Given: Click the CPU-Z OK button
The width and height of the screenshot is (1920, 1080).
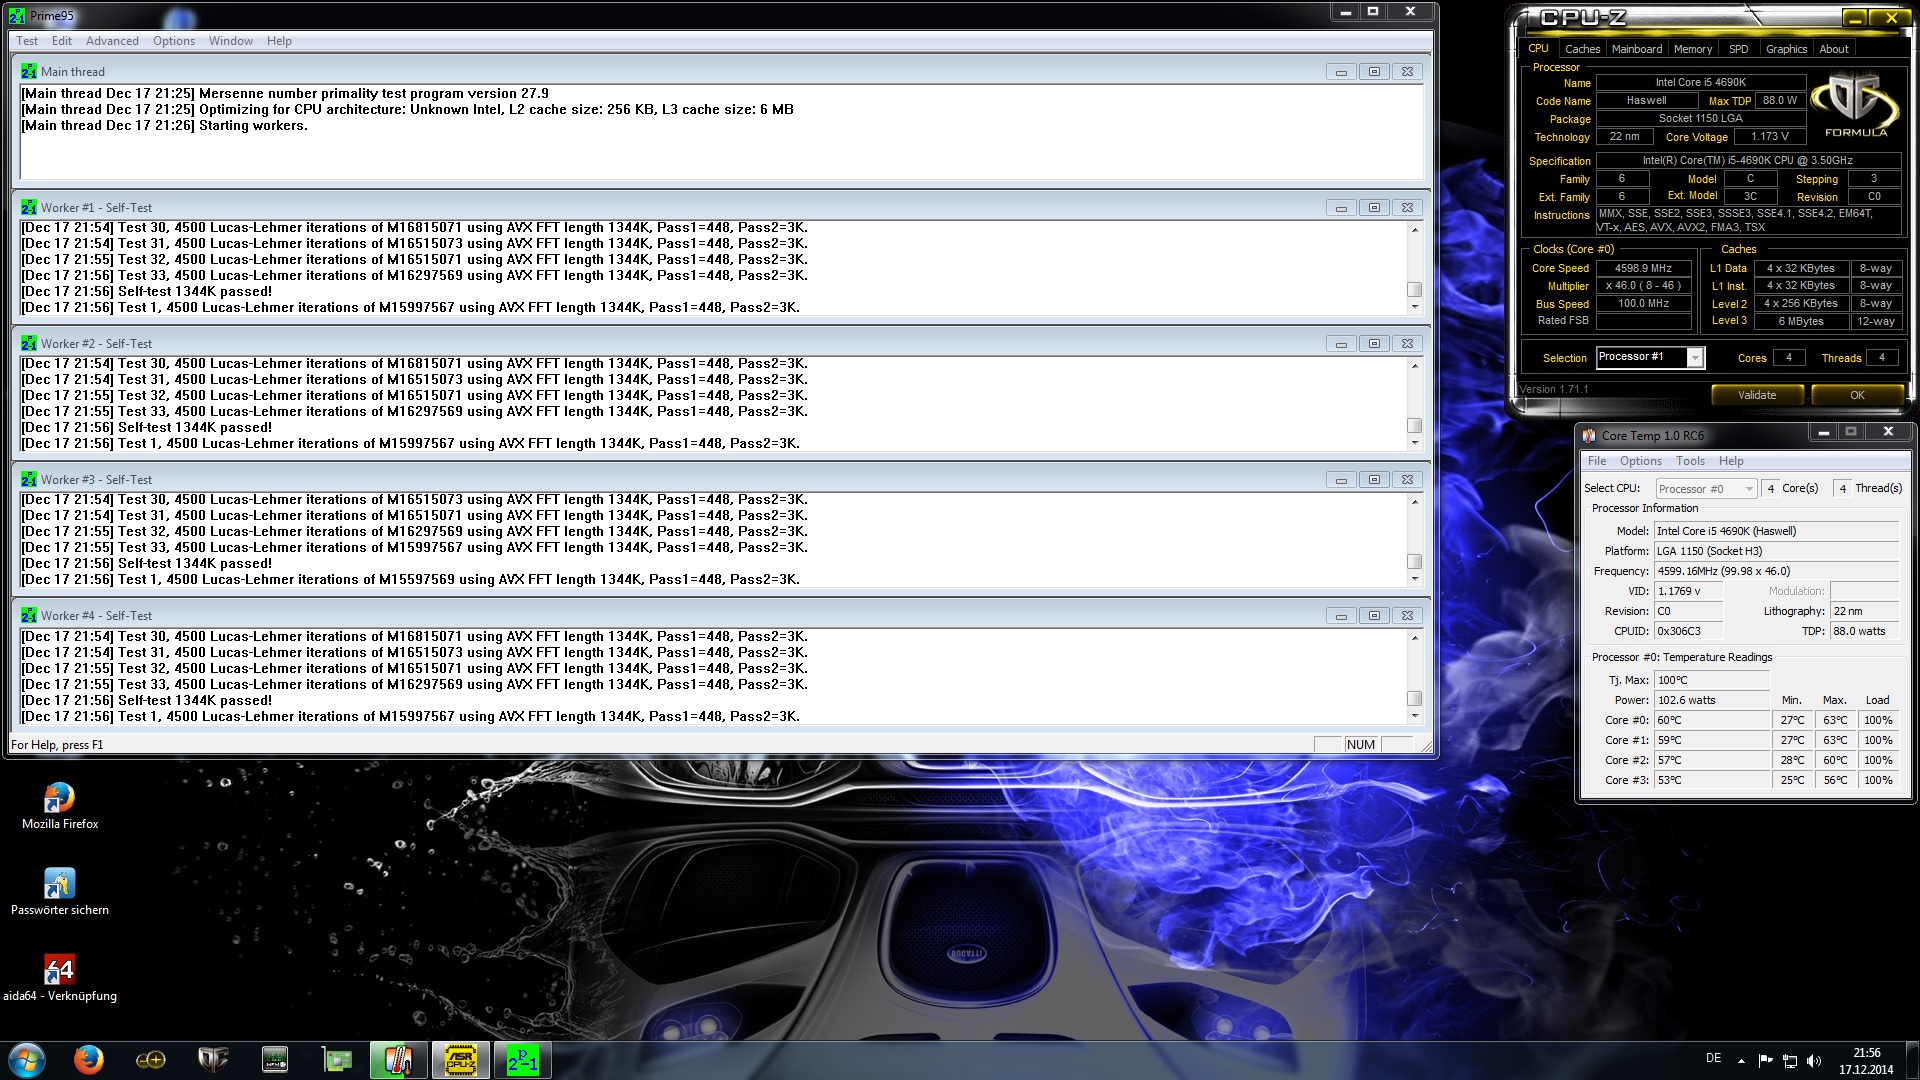Looking at the screenshot, I should coord(1857,395).
